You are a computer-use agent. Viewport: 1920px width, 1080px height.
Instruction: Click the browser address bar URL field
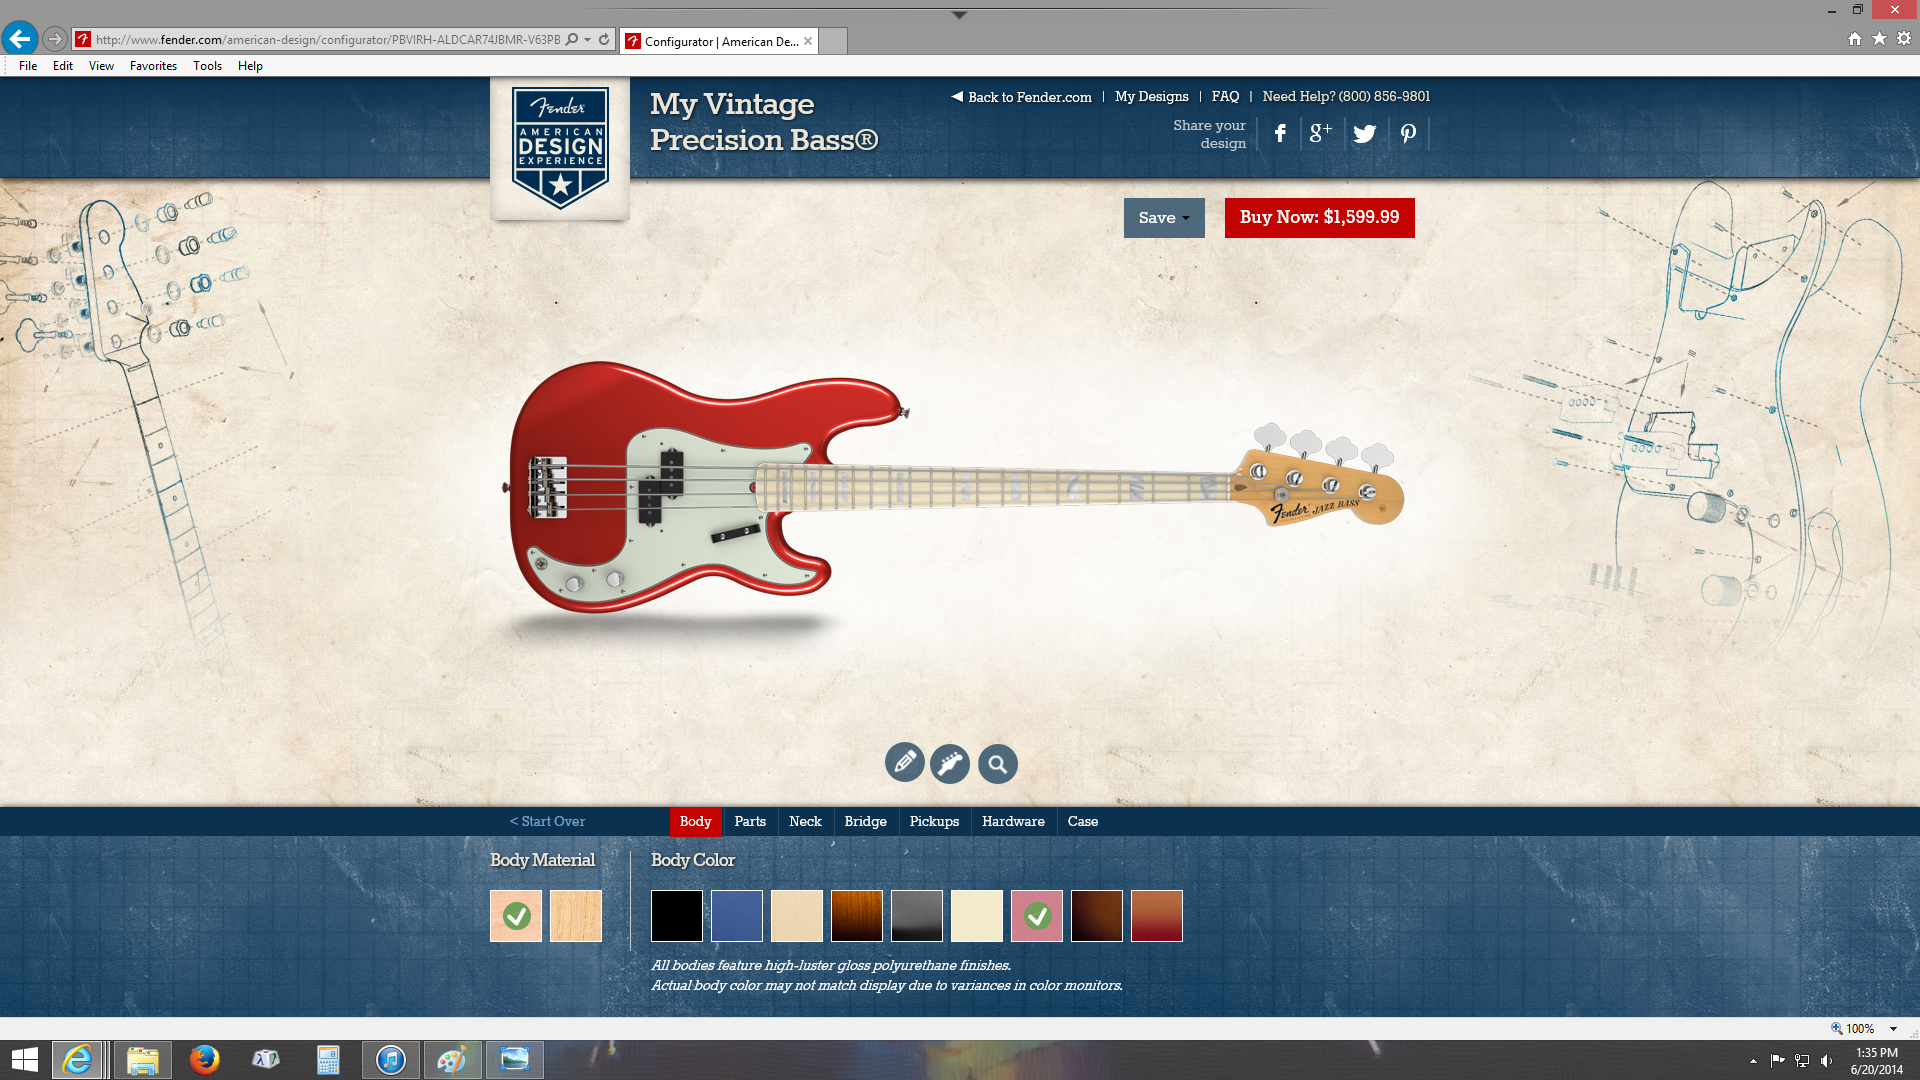[328, 40]
